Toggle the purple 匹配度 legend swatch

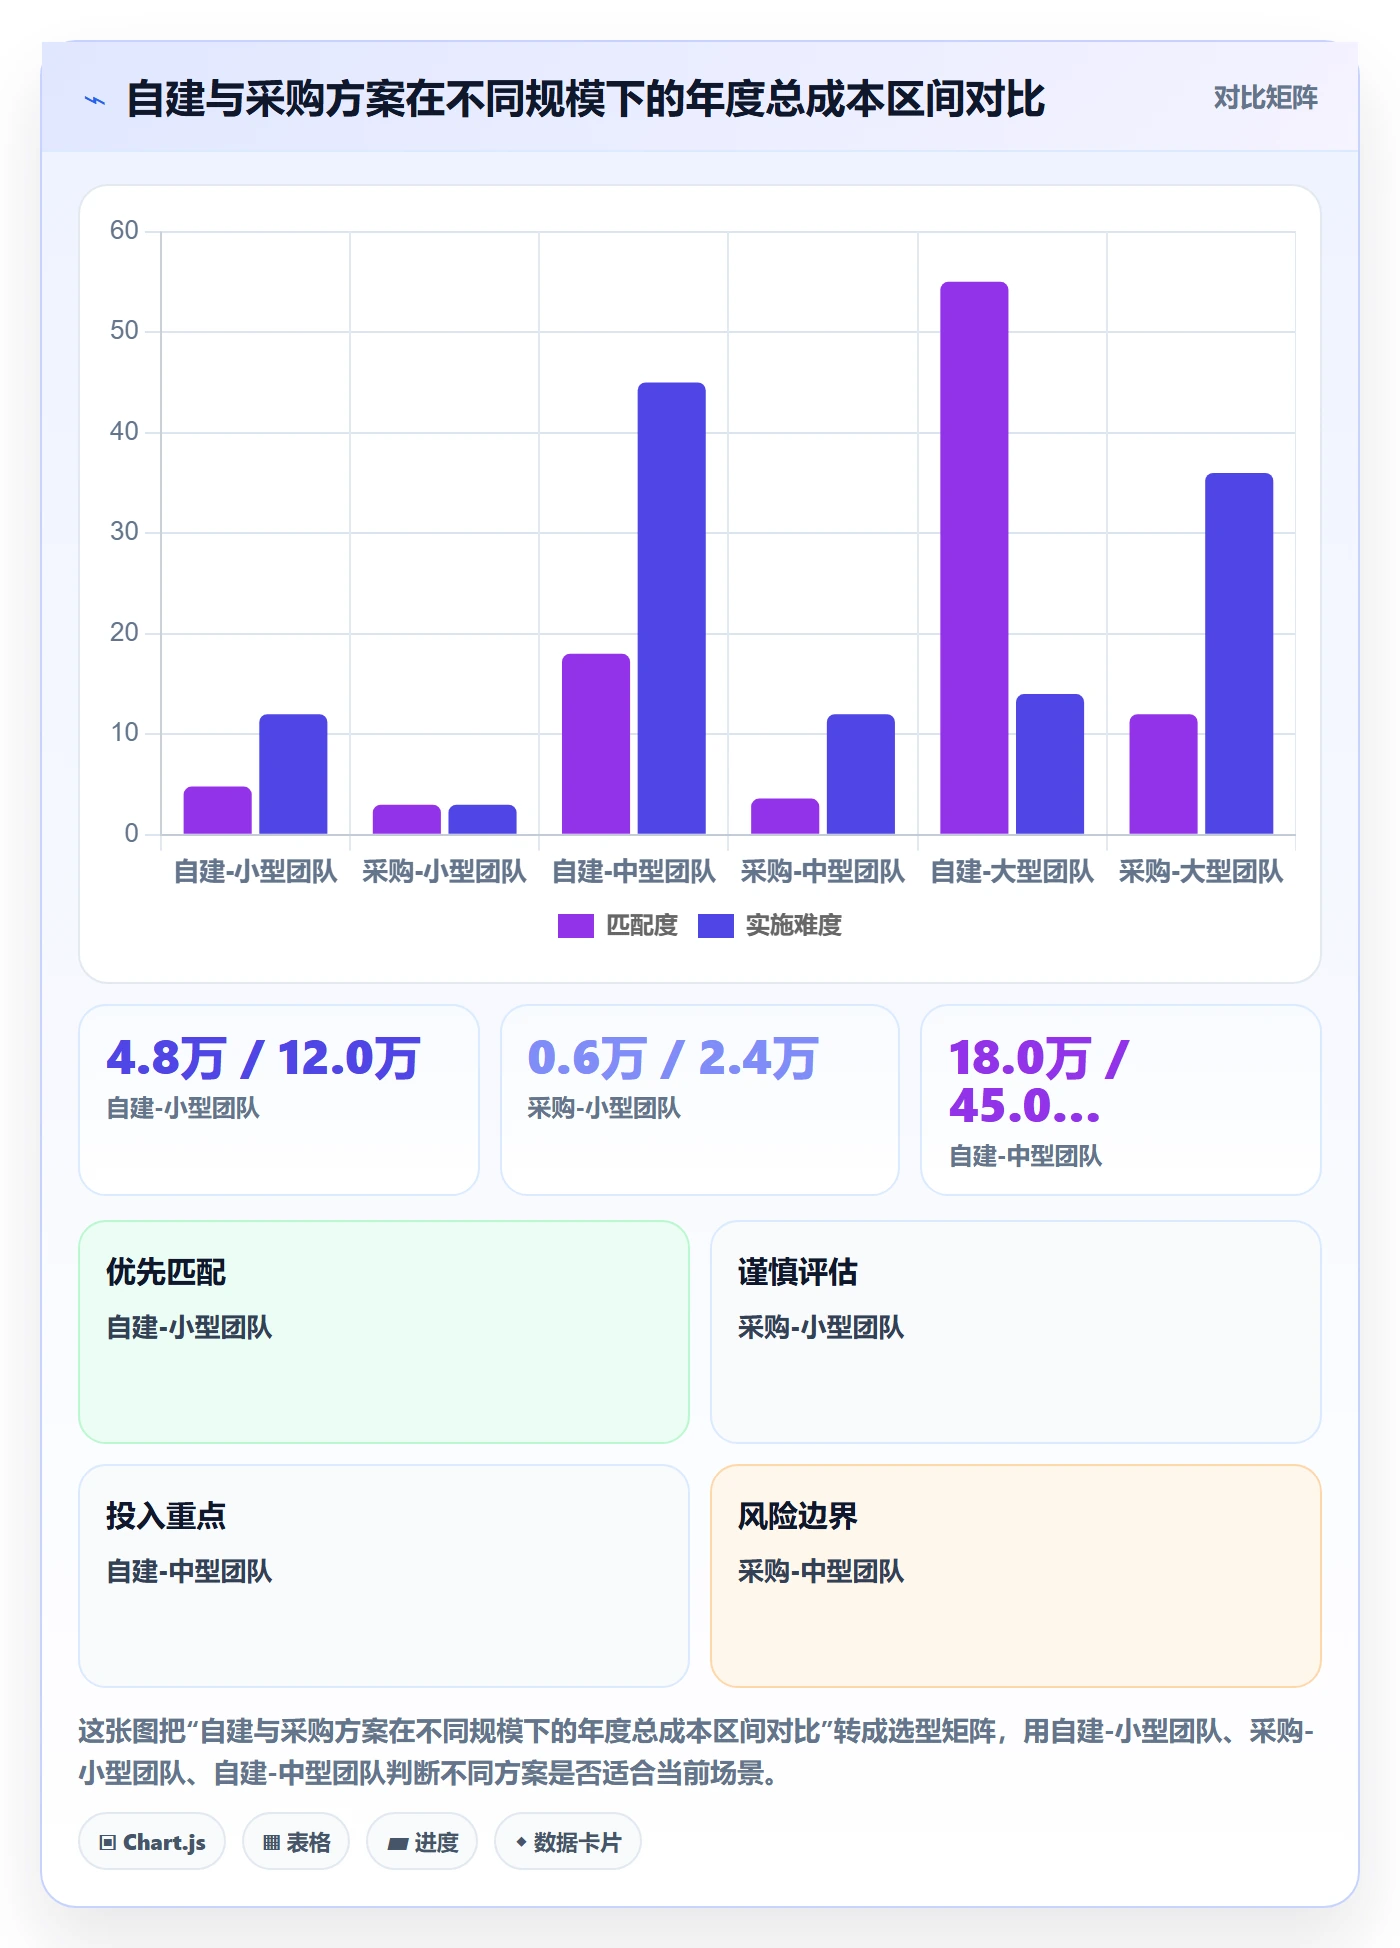tap(575, 926)
